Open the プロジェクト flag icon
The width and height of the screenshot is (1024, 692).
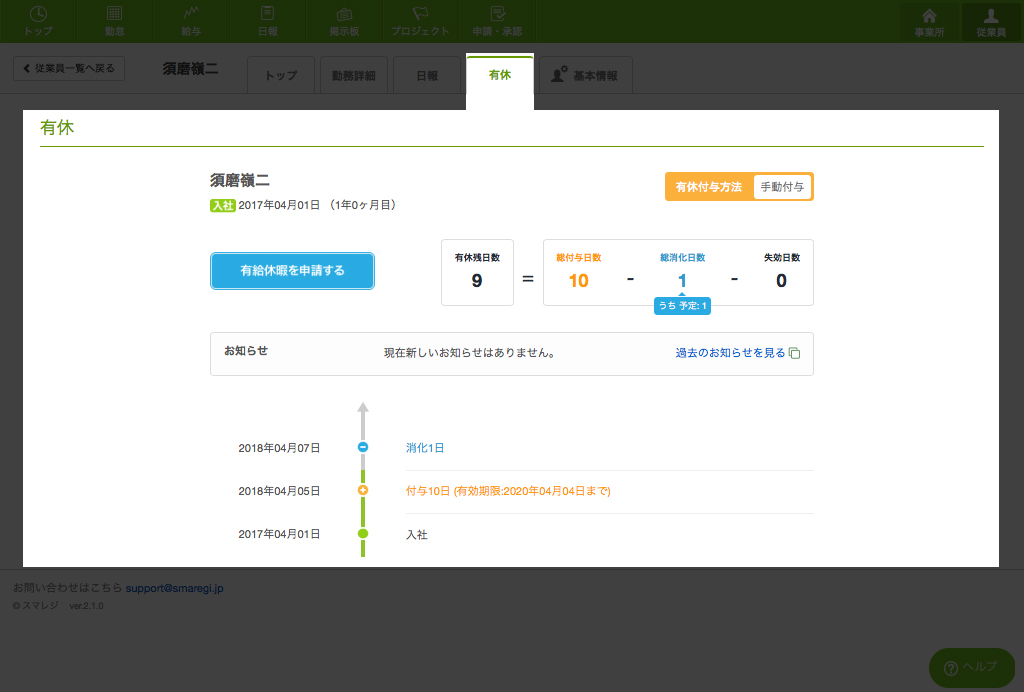tap(421, 14)
